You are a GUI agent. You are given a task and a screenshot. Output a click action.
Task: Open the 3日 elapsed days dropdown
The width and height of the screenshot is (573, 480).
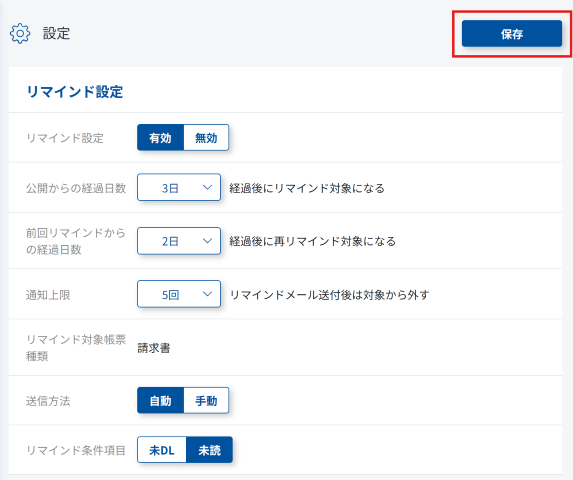pos(179,187)
